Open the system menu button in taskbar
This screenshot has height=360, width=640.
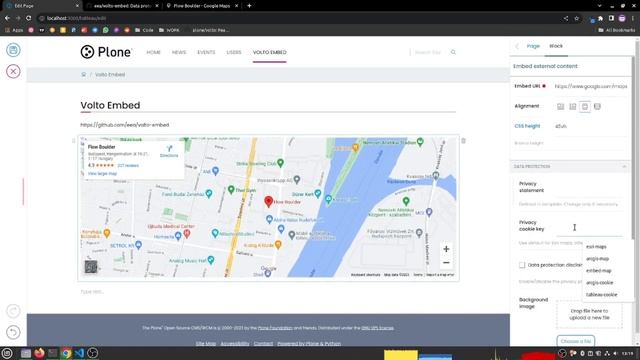point(7,353)
